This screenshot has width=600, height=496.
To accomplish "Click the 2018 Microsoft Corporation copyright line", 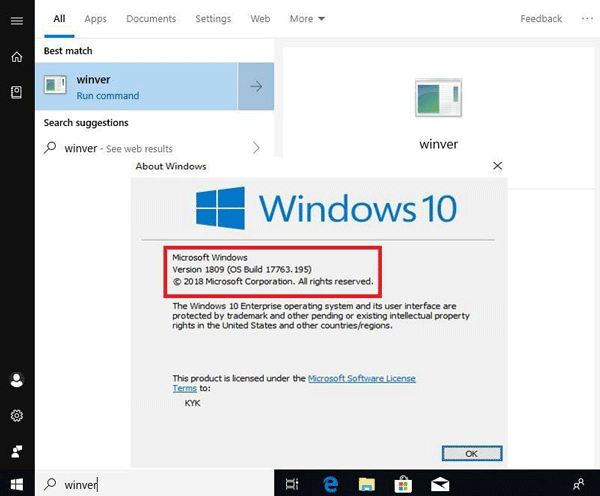I will pyautogui.click(x=273, y=282).
